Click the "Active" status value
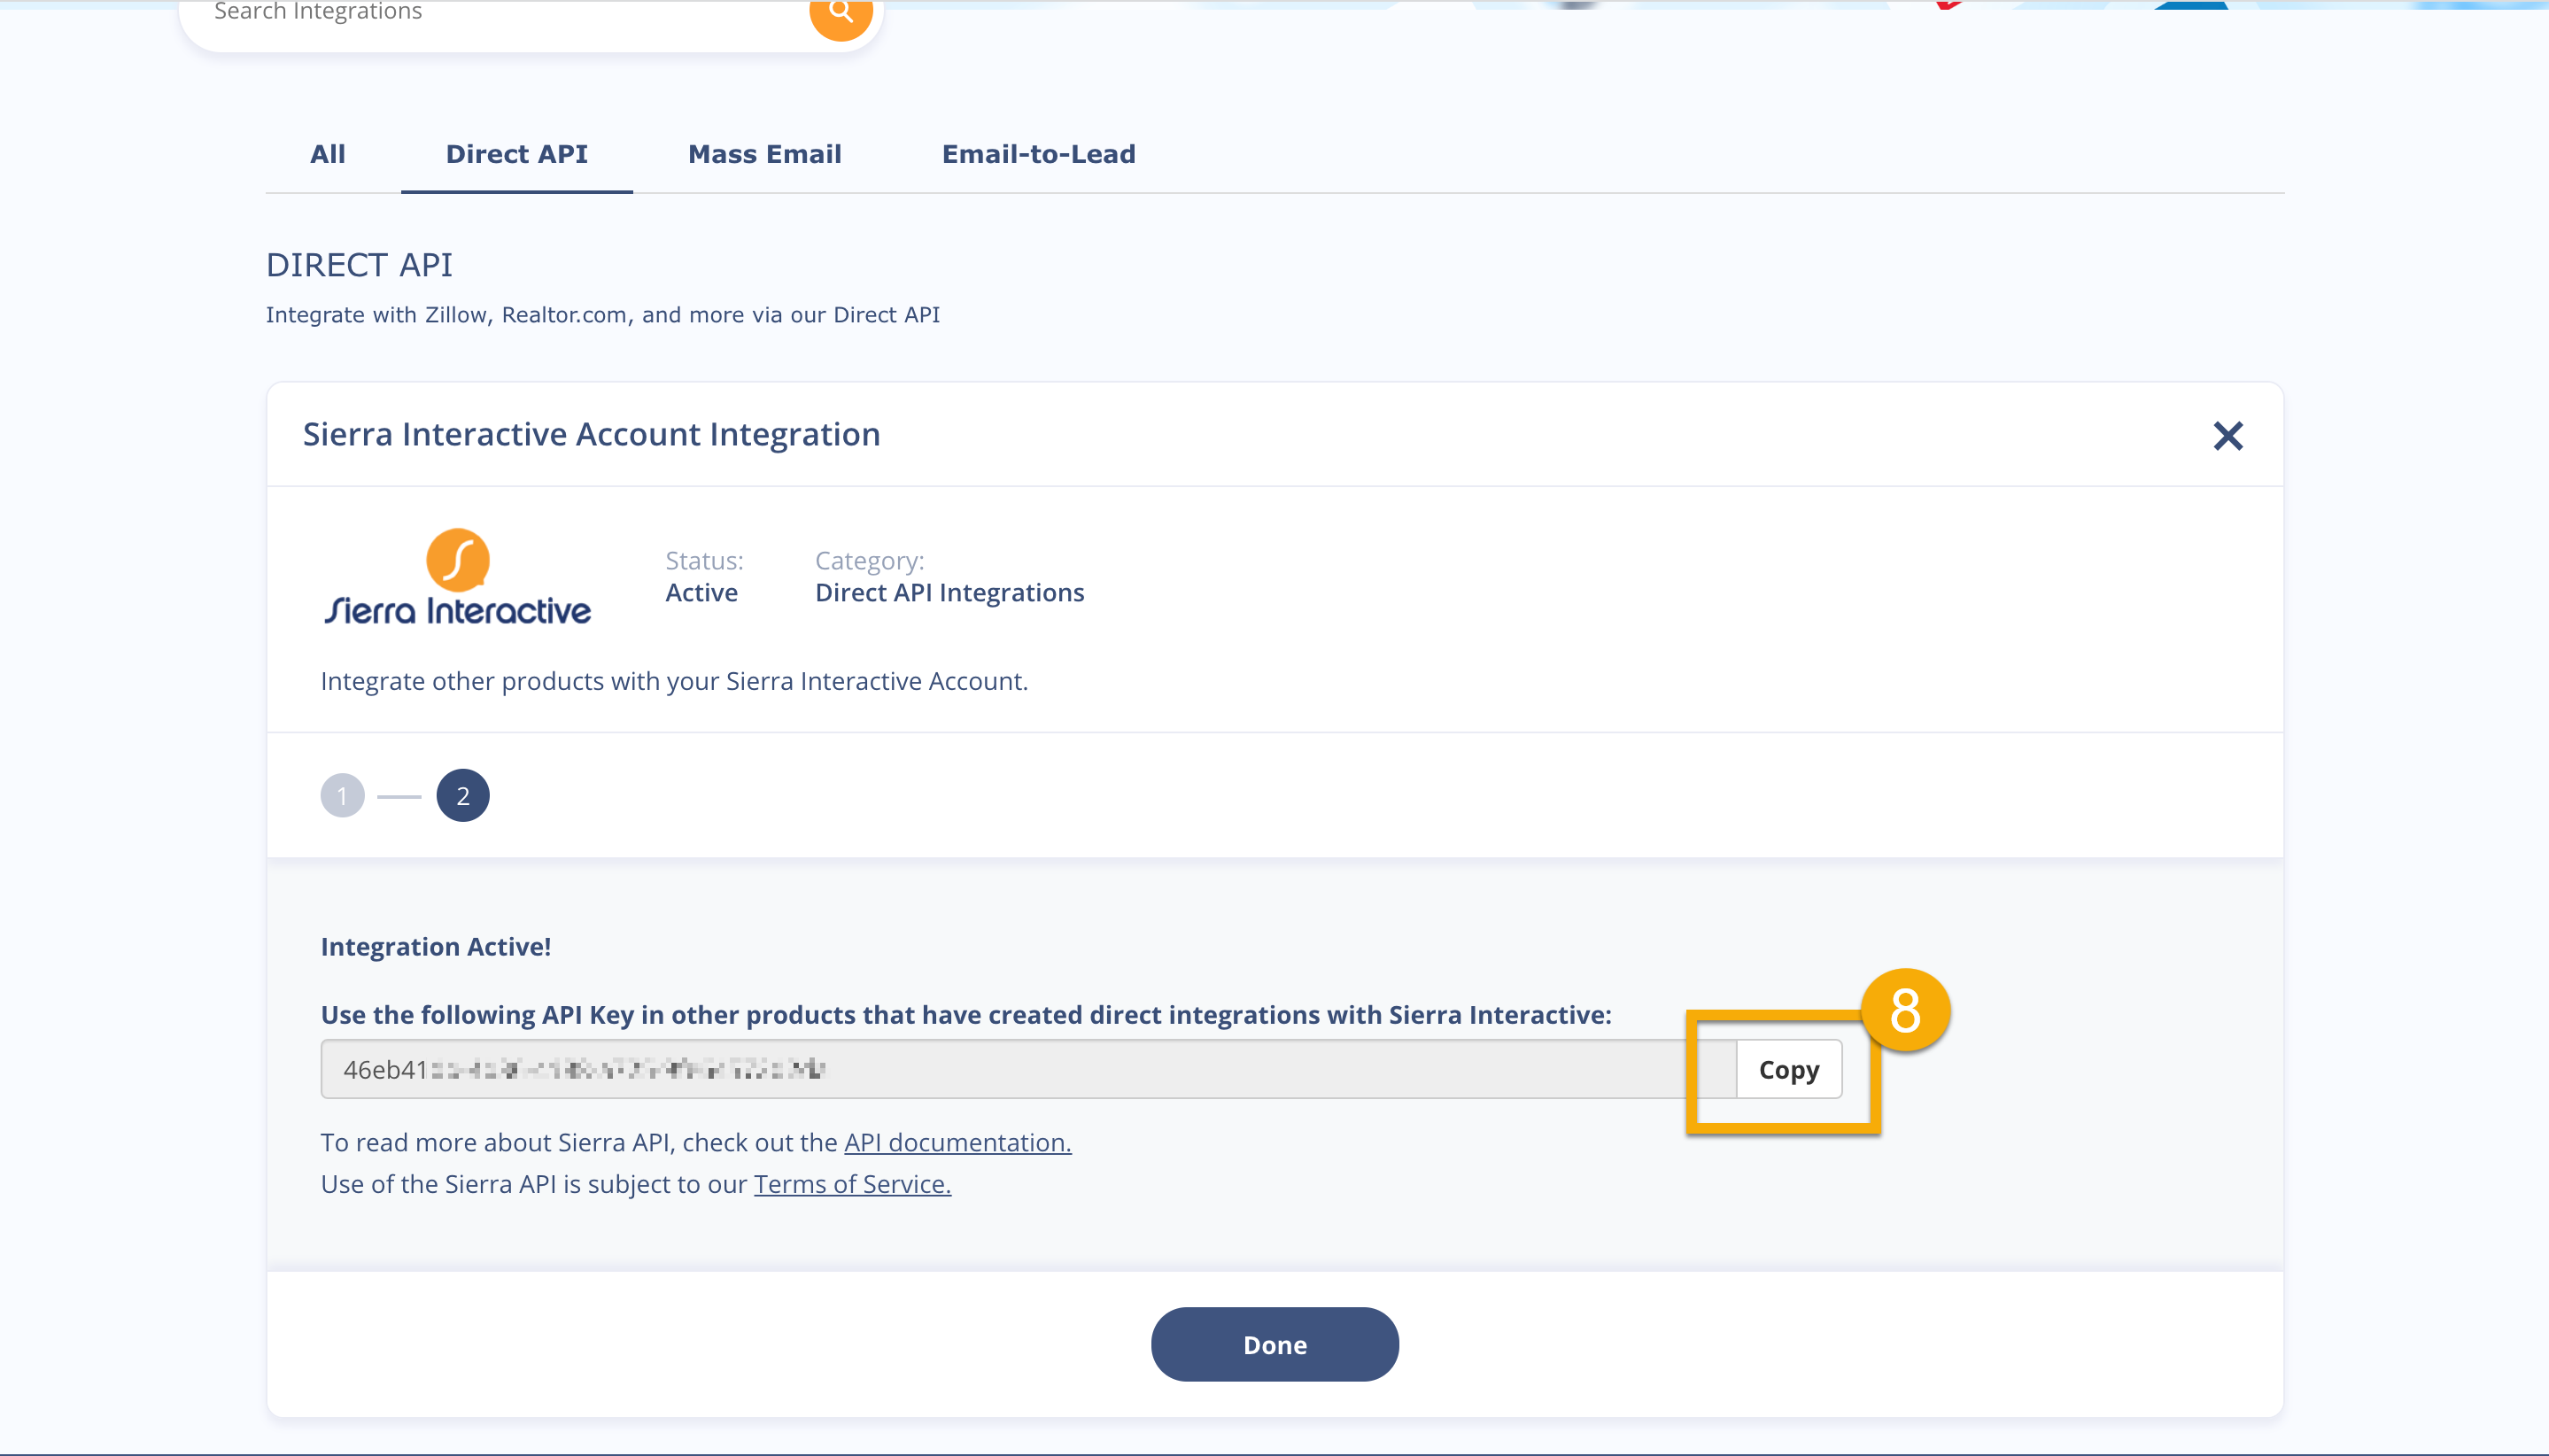Viewport: 2549px width, 1456px height. (701, 593)
